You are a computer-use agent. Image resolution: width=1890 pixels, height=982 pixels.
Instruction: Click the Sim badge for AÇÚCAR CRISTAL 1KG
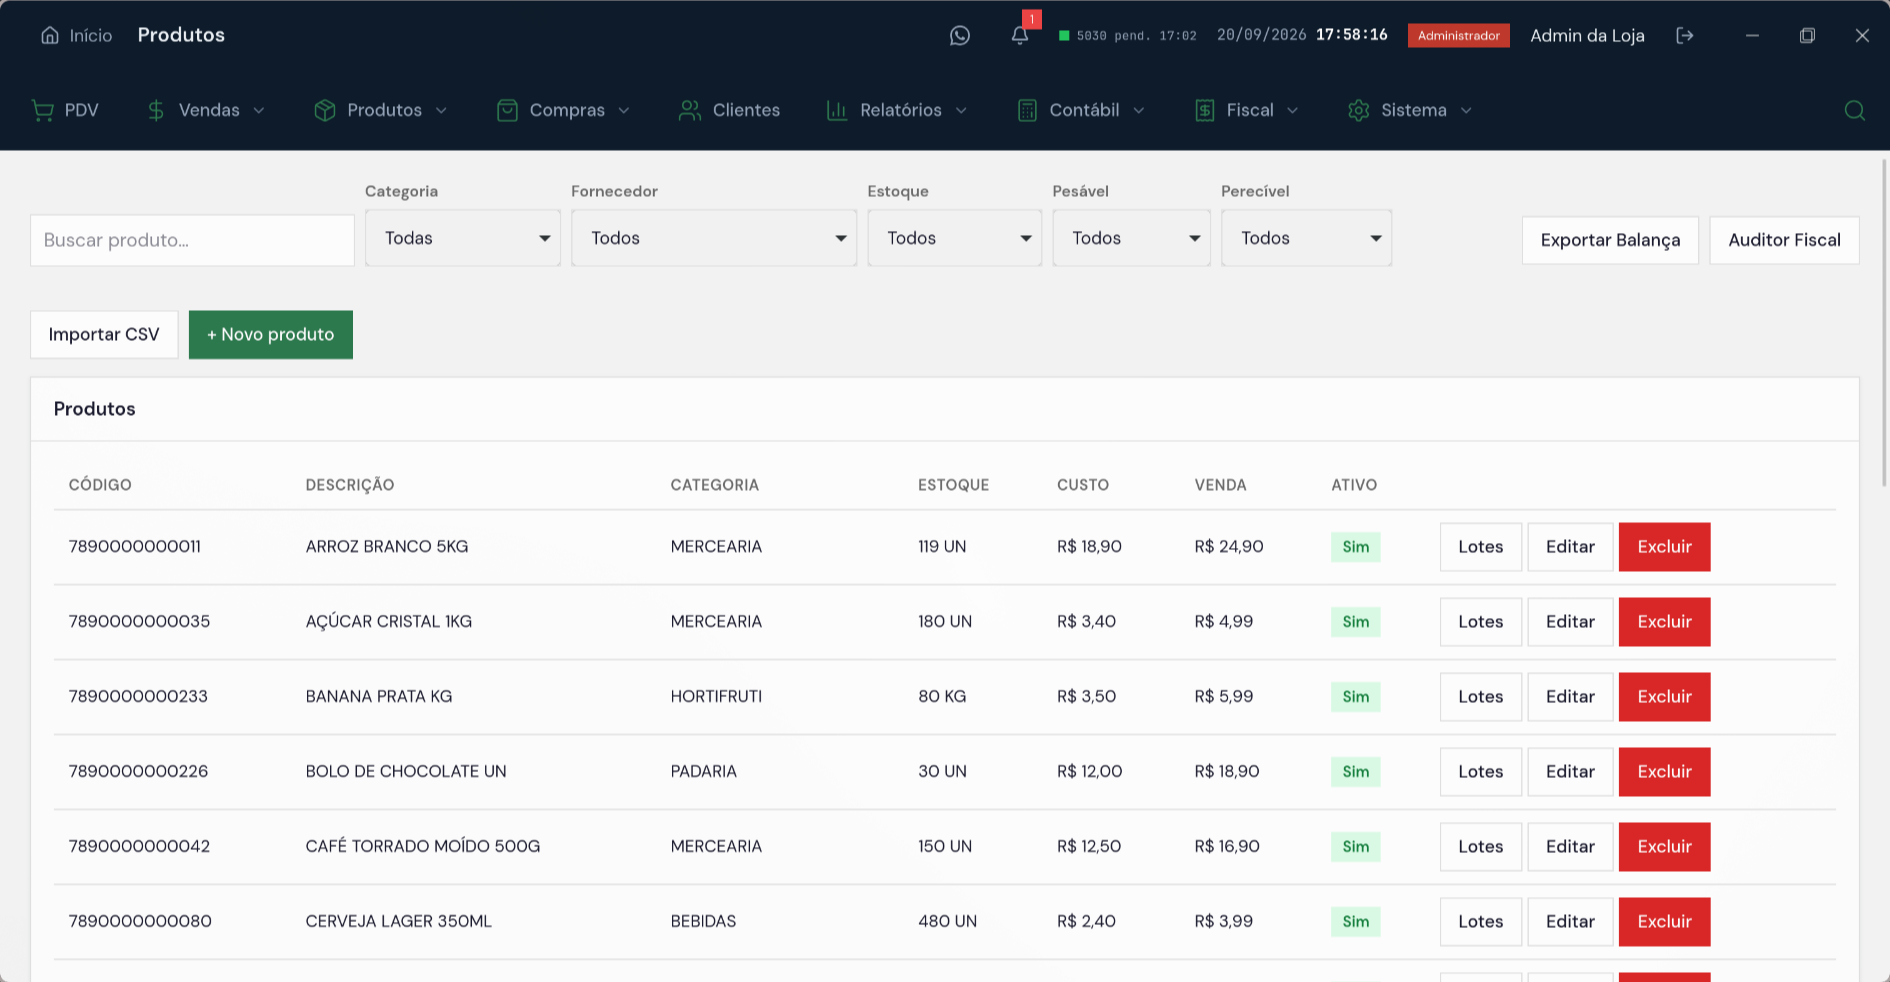(x=1356, y=622)
